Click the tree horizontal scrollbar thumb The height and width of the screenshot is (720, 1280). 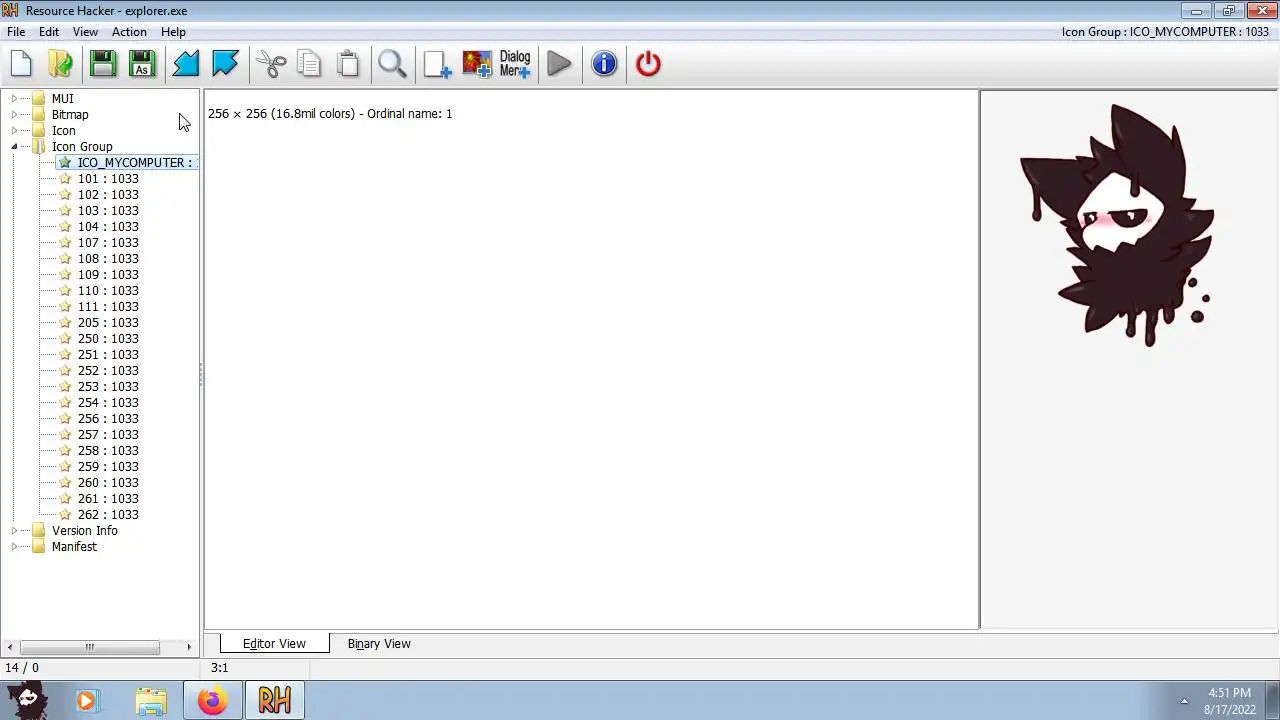pyautogui.click(x=89, y=647)
